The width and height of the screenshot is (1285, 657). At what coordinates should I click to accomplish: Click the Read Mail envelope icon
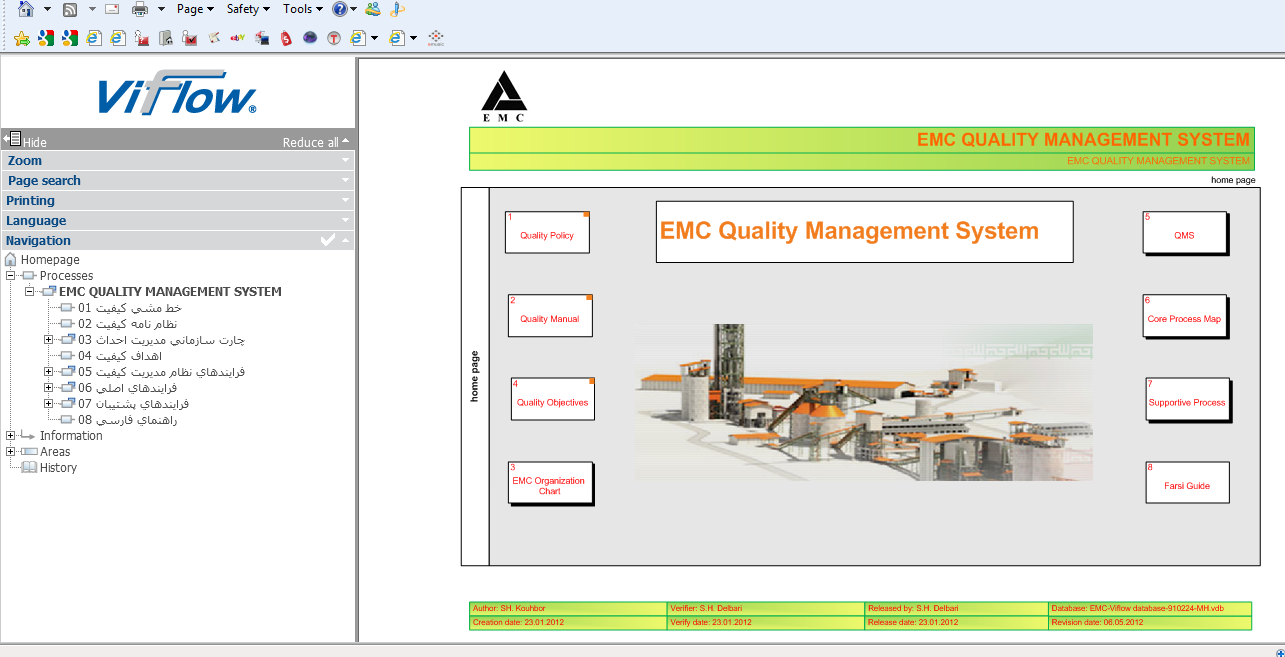(x=112, y=9)
